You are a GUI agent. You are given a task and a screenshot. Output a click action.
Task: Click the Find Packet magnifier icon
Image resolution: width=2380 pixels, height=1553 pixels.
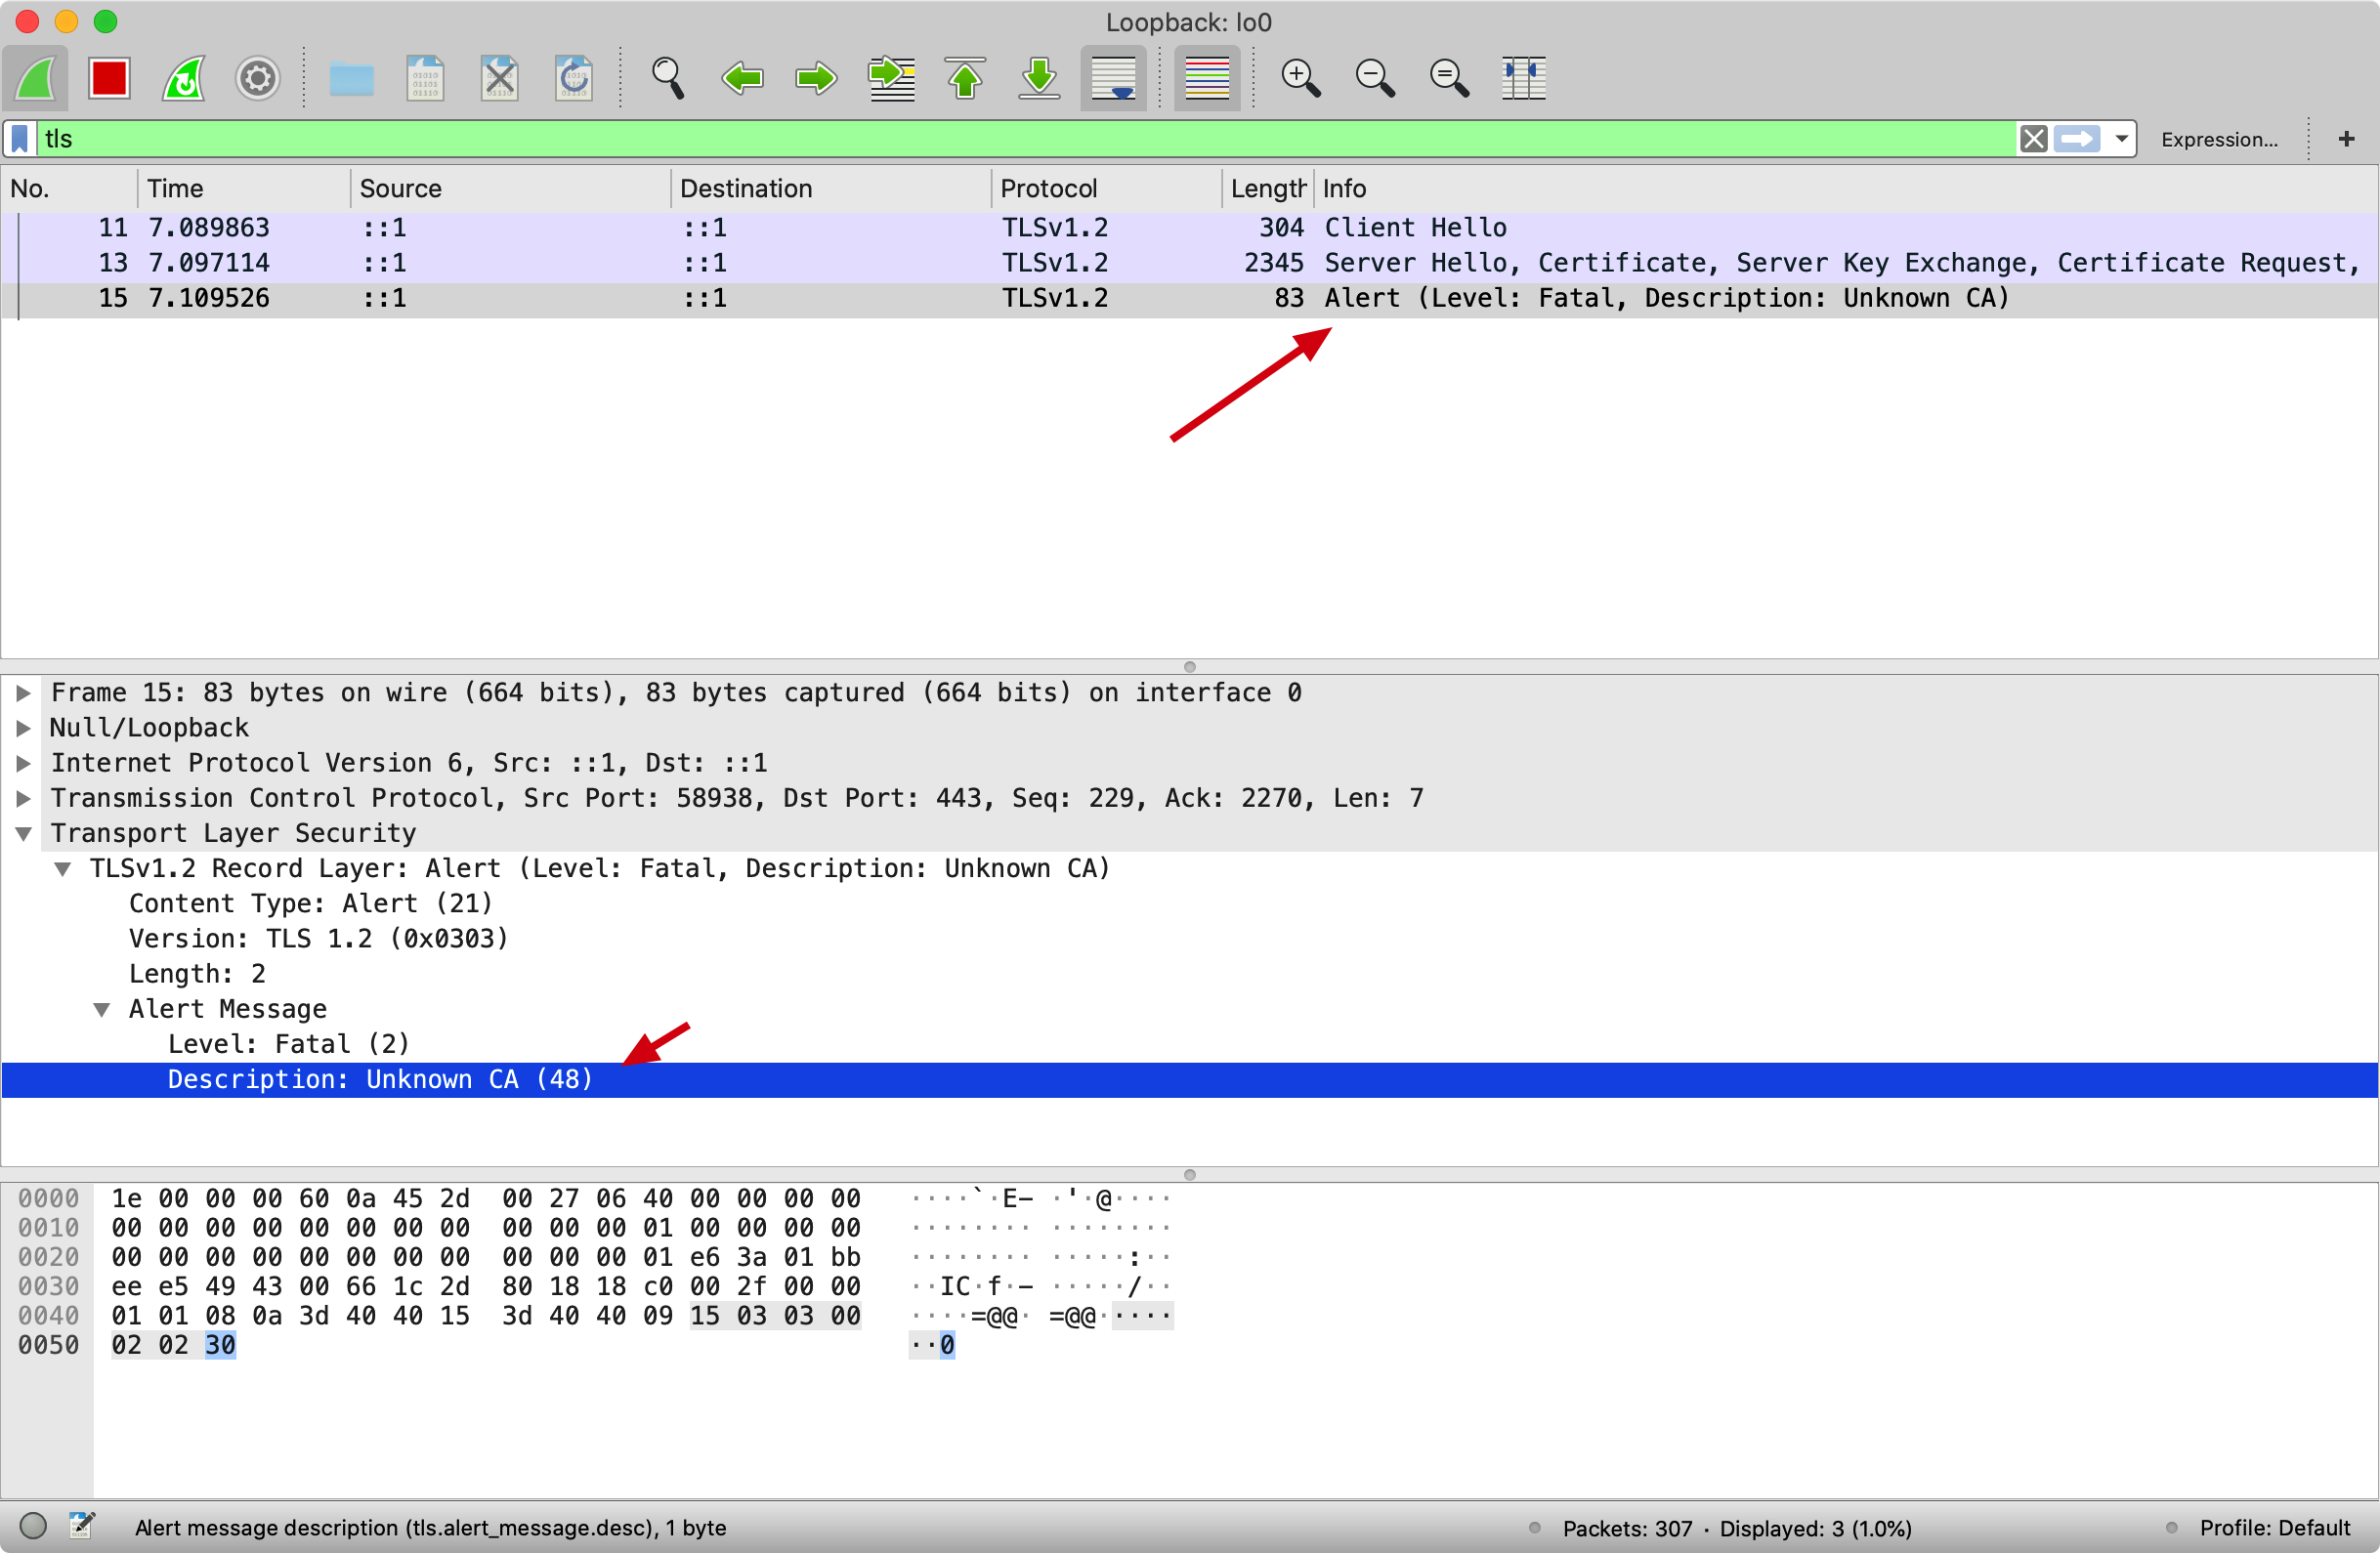pos(667,78)
